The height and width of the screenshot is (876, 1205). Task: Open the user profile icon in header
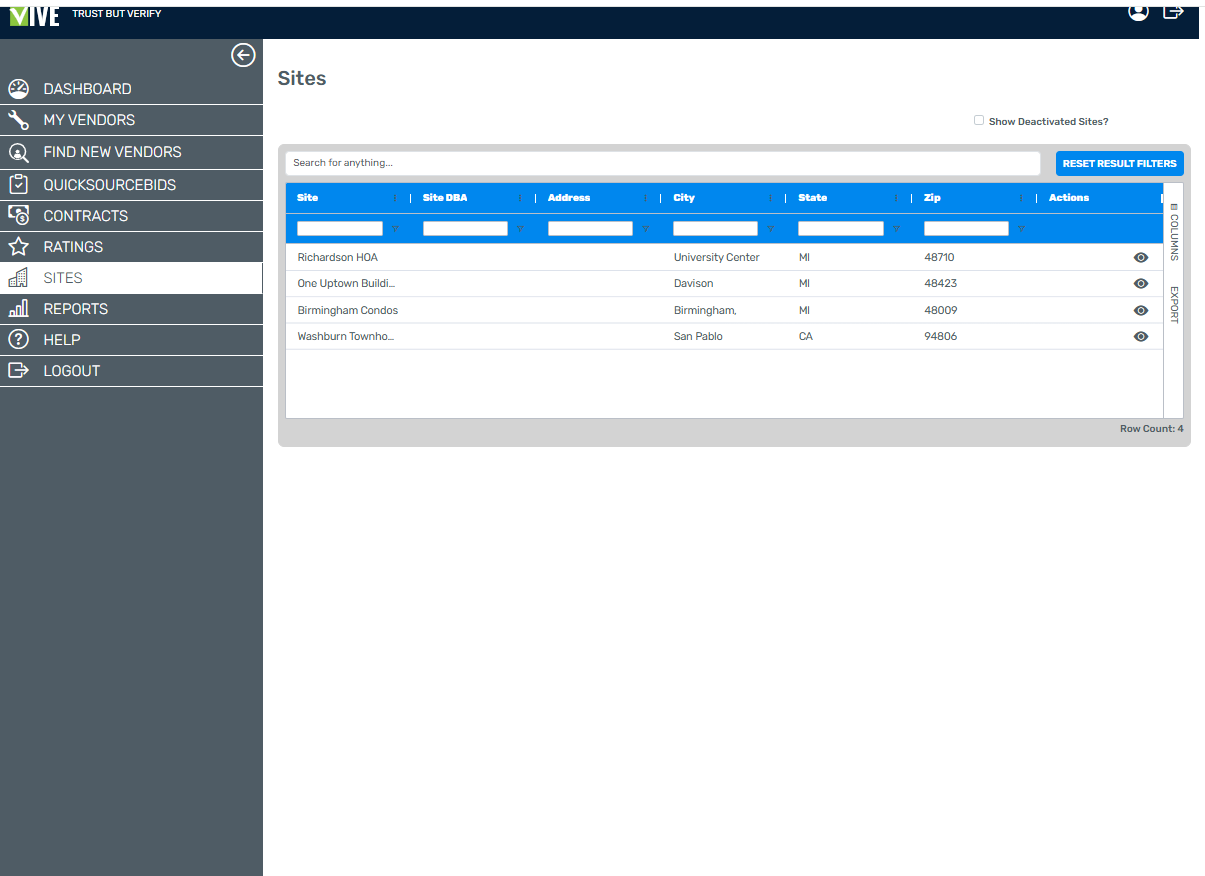[1138, 12]
